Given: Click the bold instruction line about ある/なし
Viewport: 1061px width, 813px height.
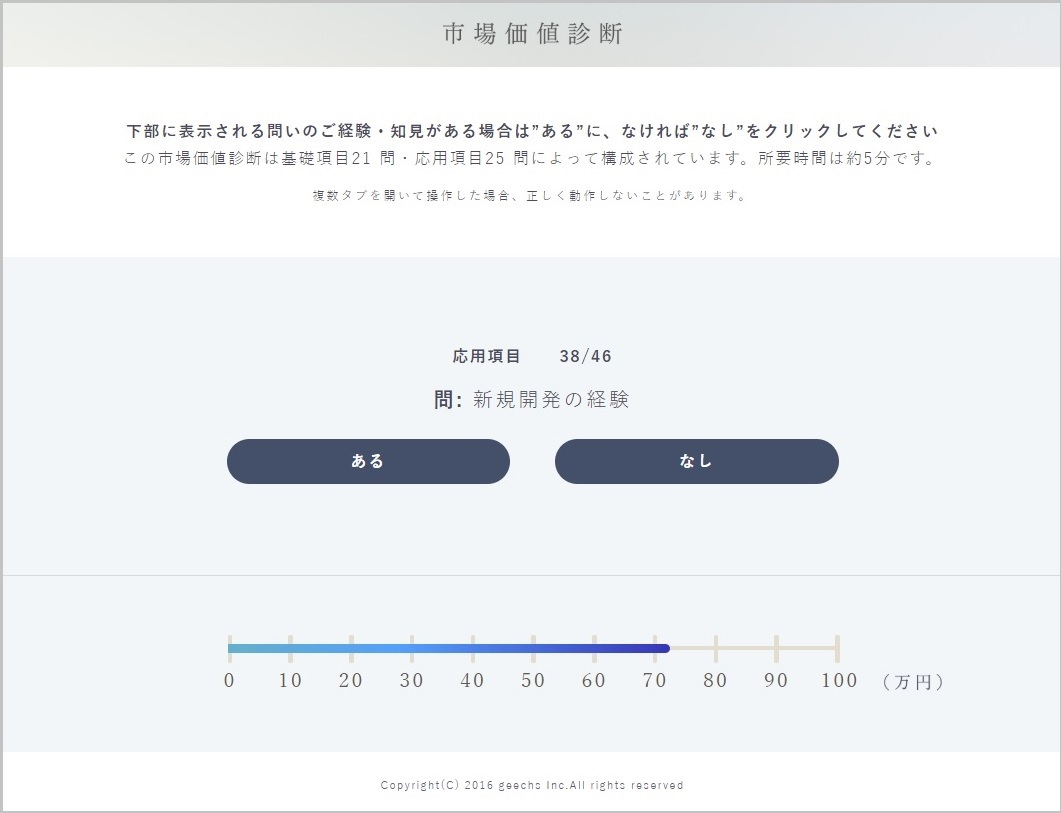Looking at the screenshot, I should pos(533,131).
